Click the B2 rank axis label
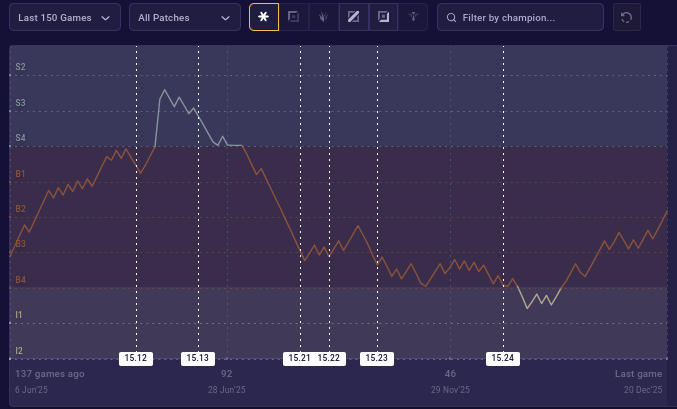This screenshot has height=409, width=677. pos(20,209)
